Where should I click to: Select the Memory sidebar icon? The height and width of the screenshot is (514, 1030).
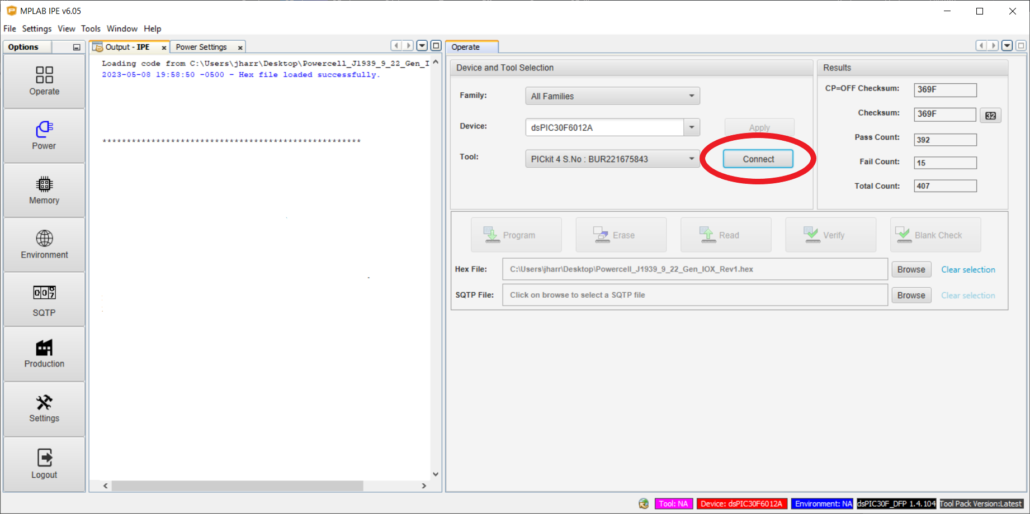[x=44, y=190]
